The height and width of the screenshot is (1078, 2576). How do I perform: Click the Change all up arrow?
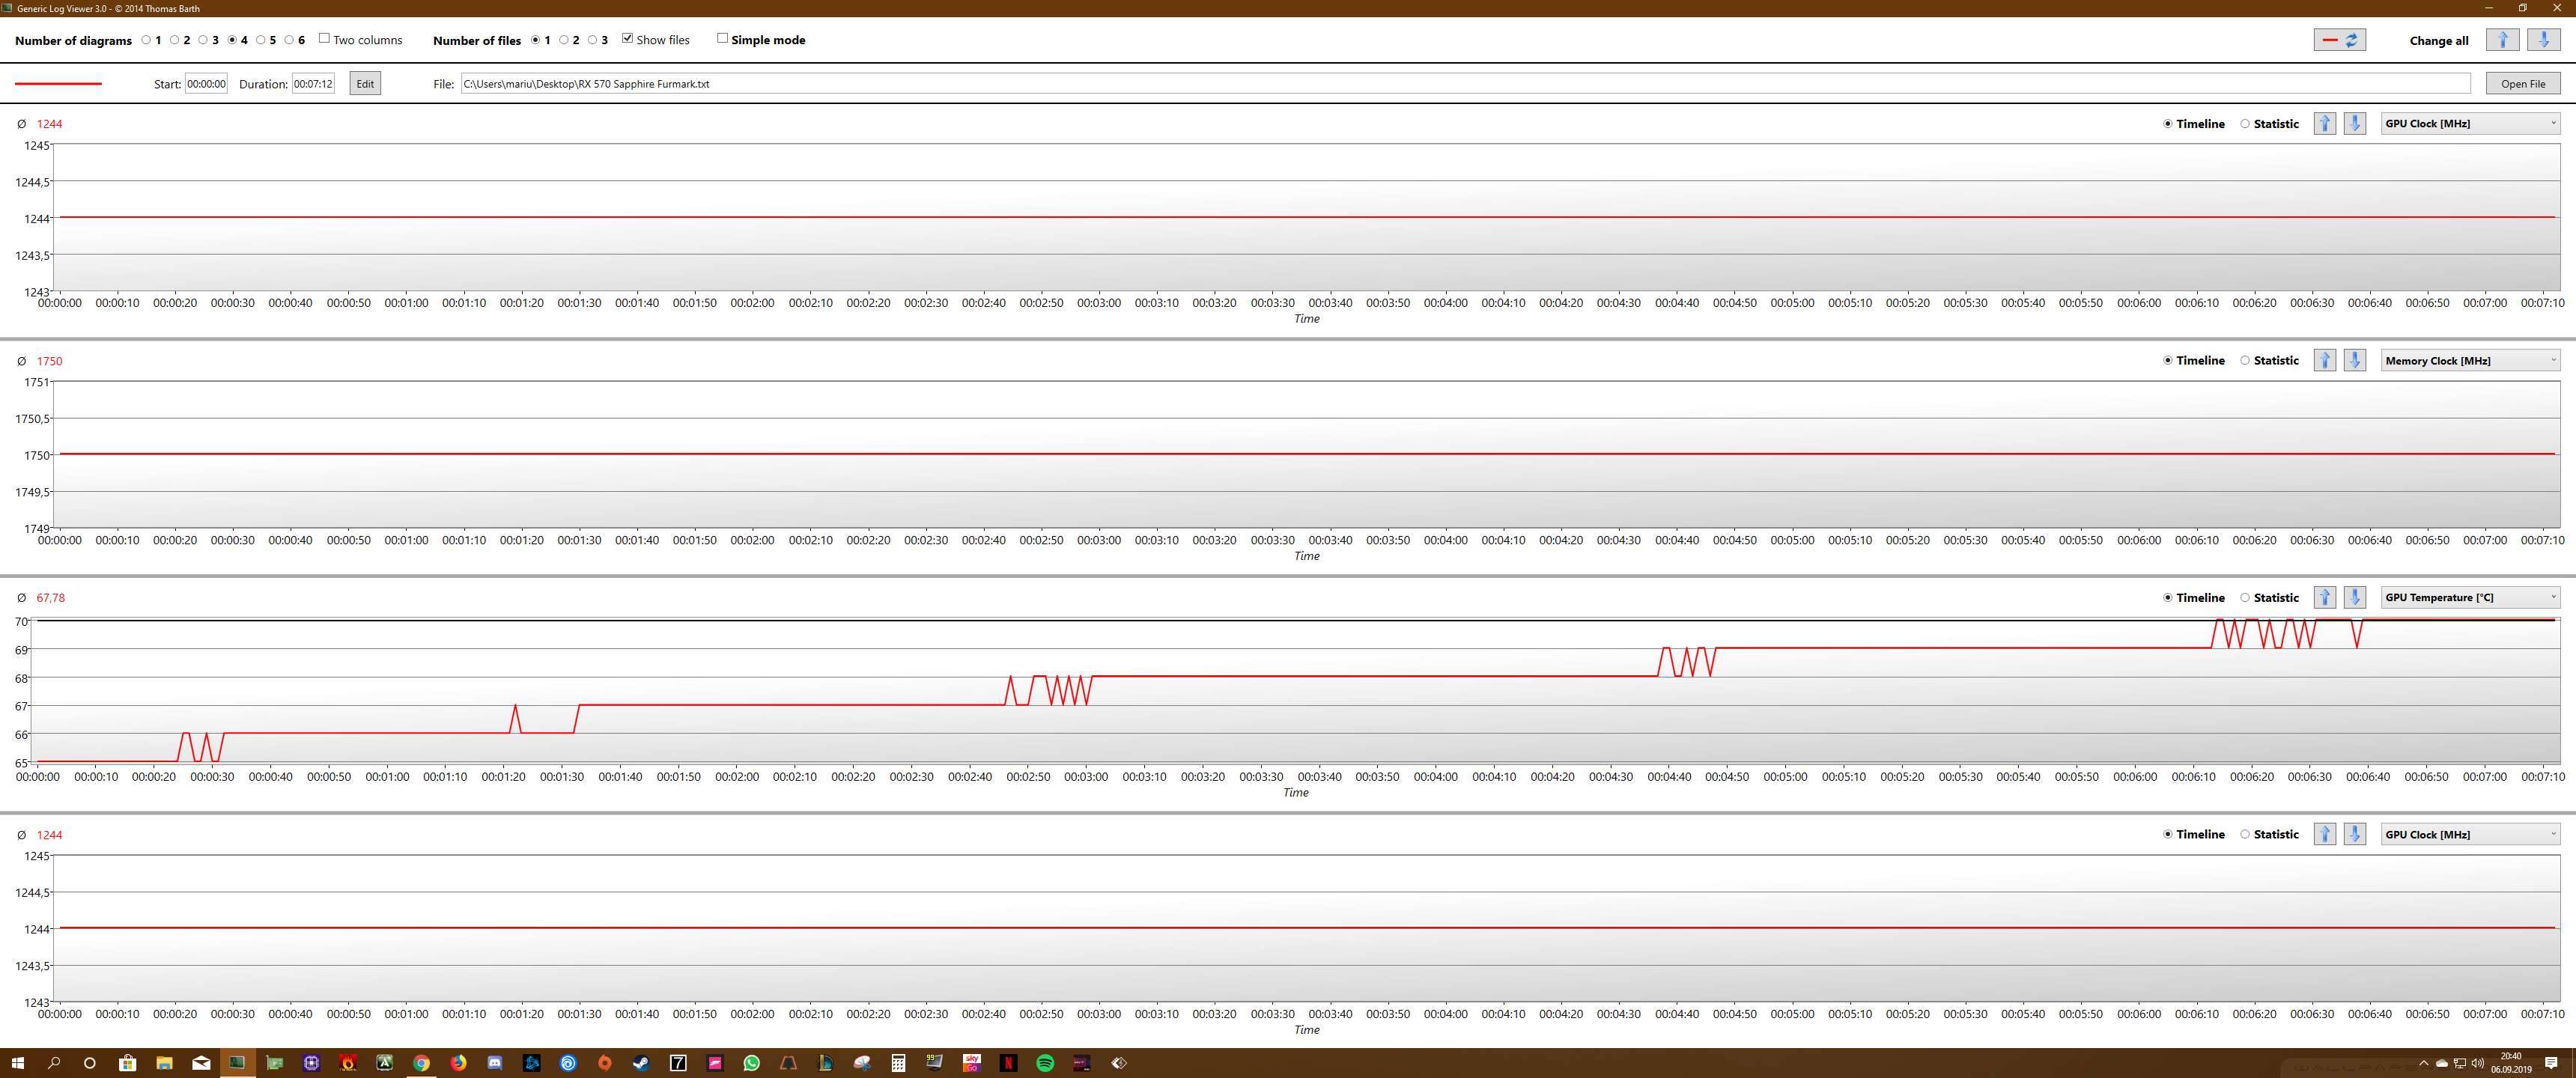click(2502, 40)
